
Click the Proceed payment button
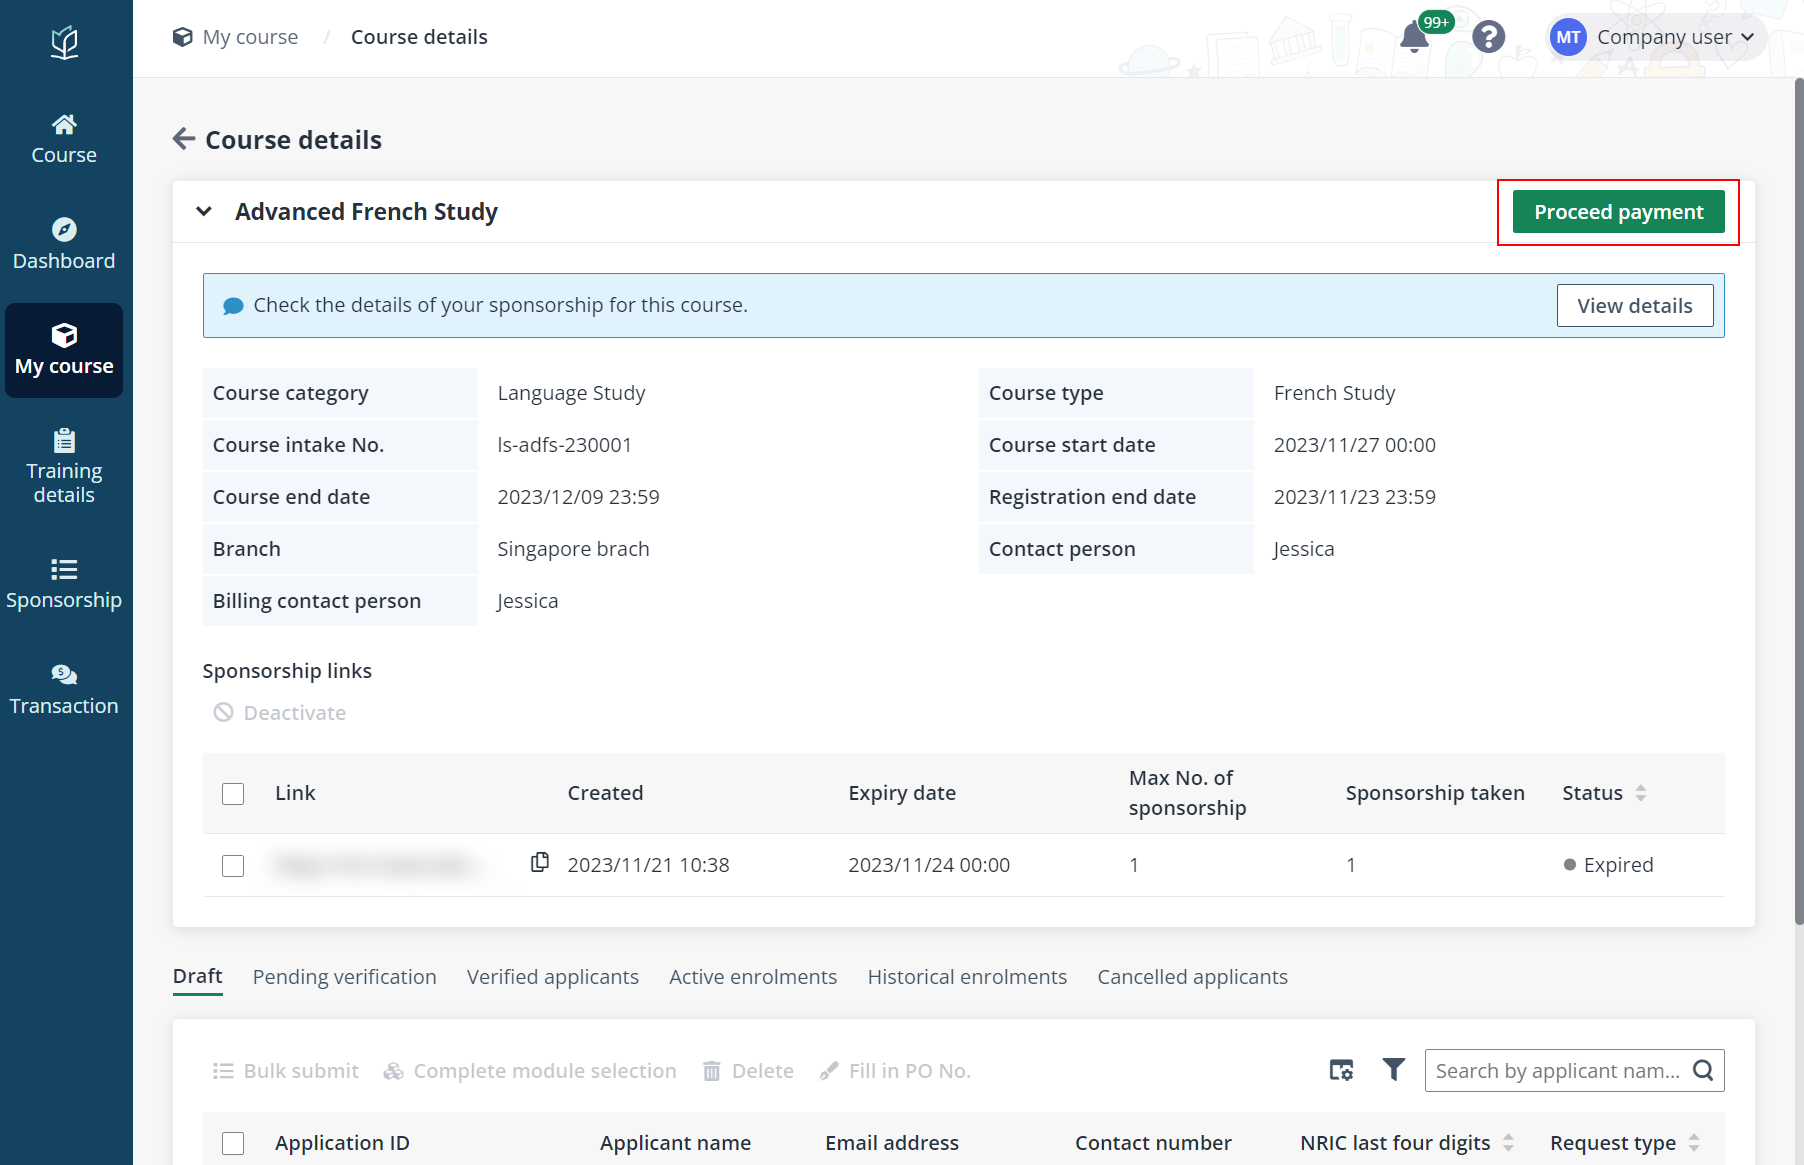(x=1619, y=212)
